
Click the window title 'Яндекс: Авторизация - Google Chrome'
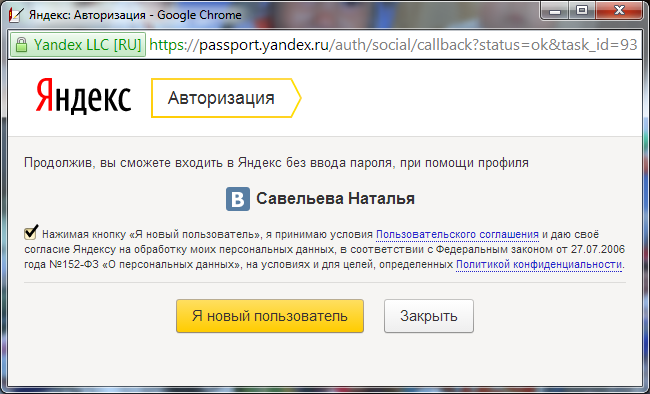click(135, 15)
